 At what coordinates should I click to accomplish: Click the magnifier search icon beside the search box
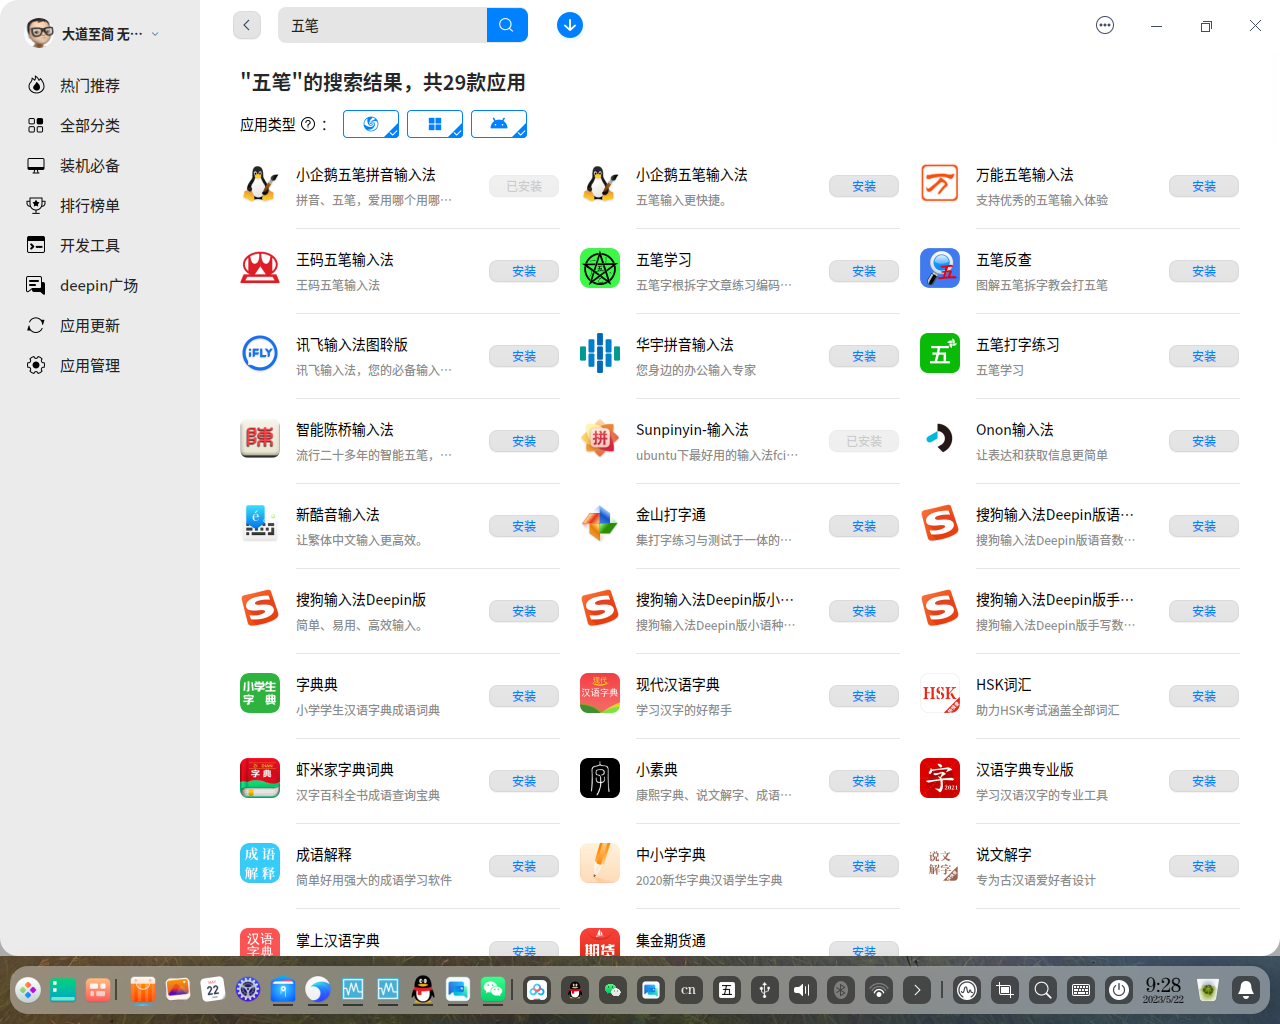[506, 25]
